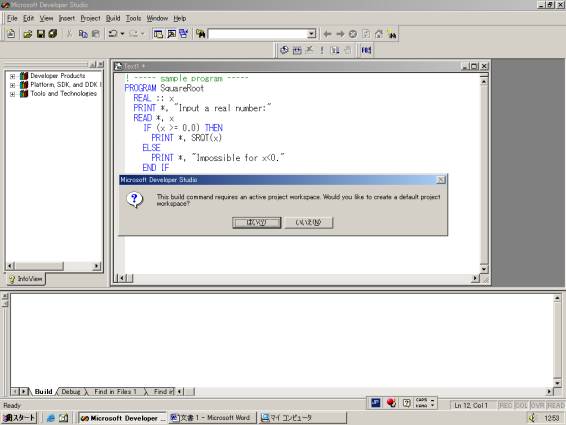
Task: Toggle the Output window icon
Action: 171,34
